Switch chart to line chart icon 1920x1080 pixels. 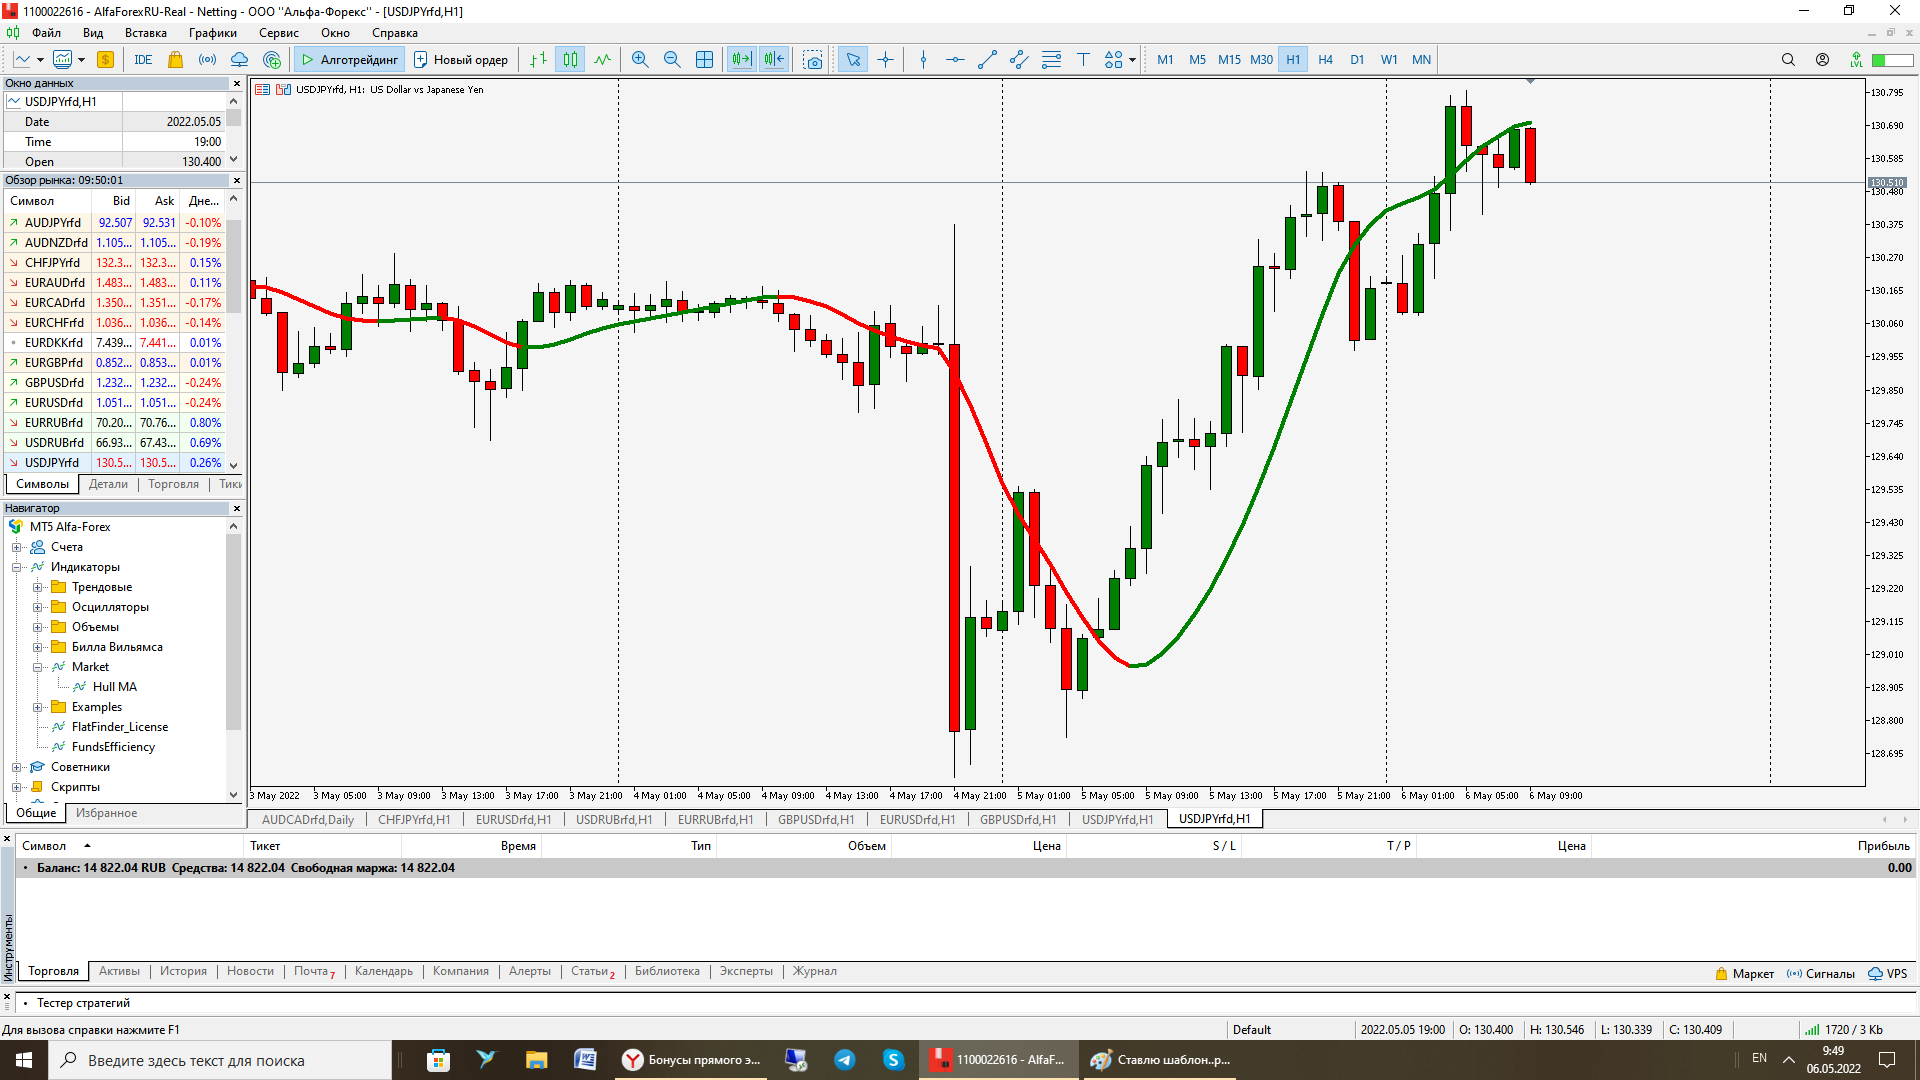pos(602,60)
